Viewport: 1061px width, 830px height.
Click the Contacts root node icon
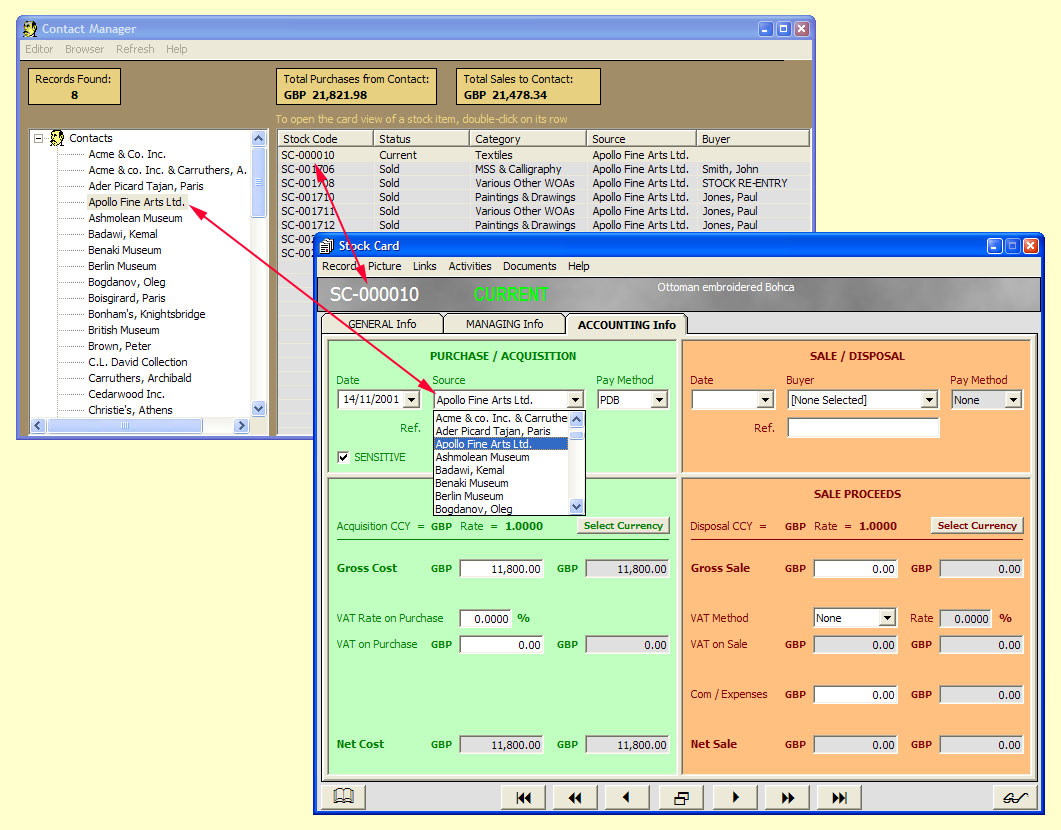tap(58, 138)
